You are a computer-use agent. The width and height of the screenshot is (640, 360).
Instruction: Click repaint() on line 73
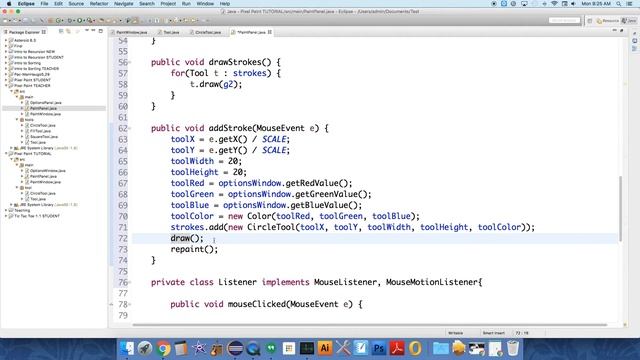tap(194, 249)
